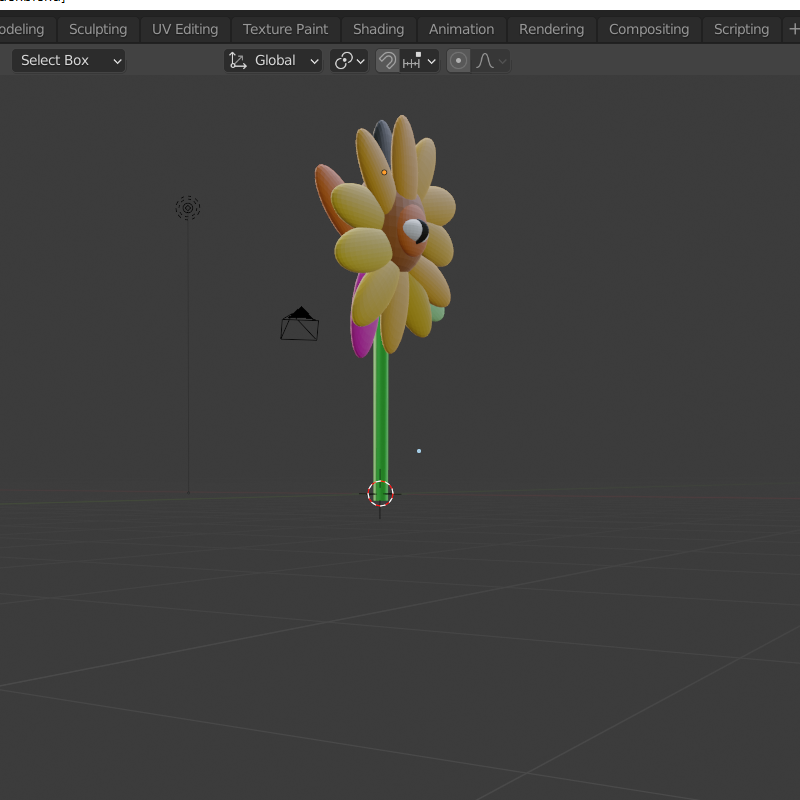Switch to the Shading tab

pos(378,29)
